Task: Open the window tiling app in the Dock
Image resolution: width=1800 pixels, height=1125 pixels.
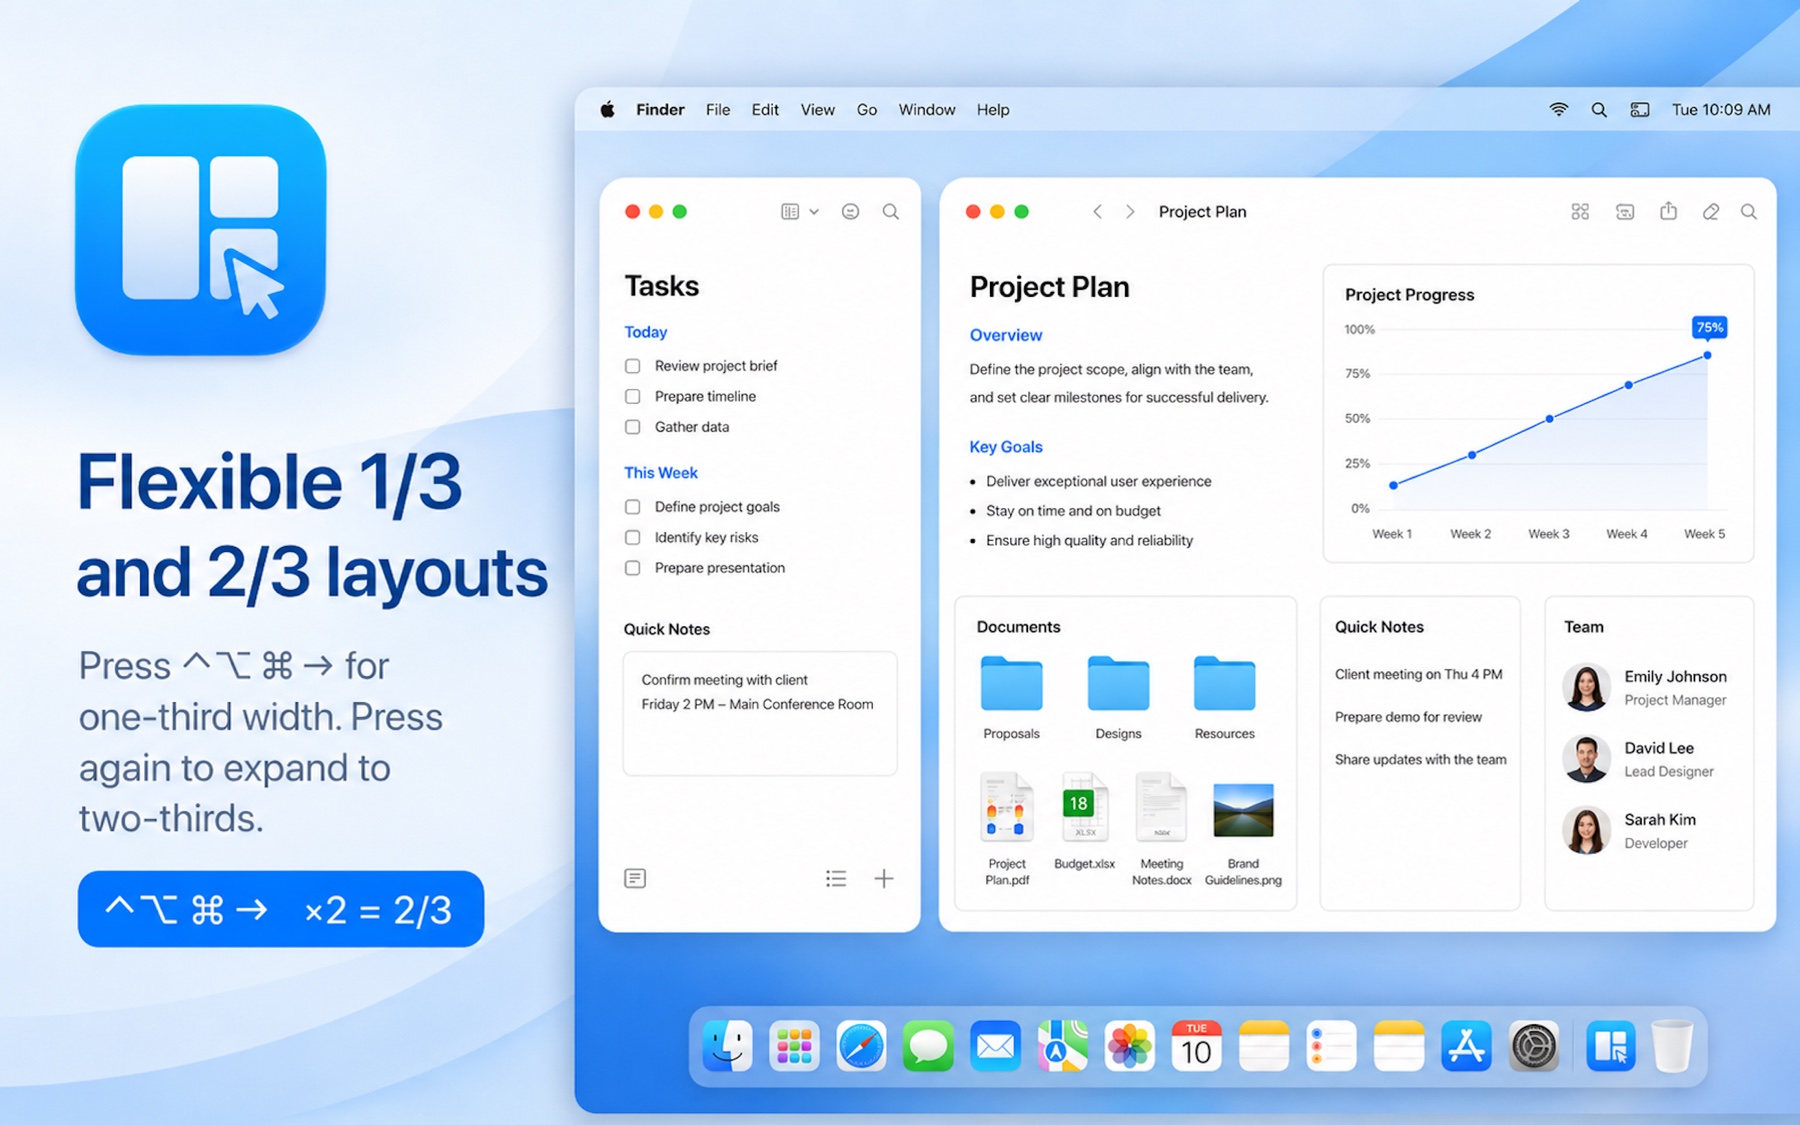Action: [x=1610, y=1047]
